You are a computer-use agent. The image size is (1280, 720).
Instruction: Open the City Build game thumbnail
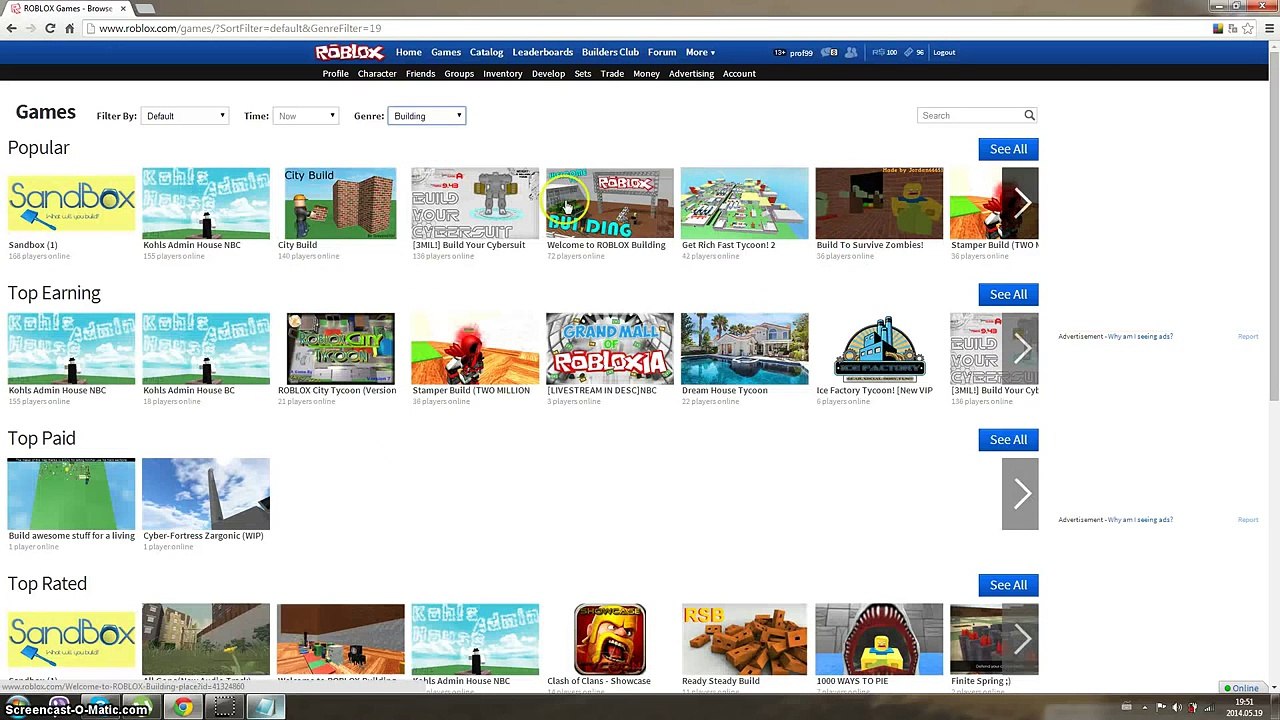(x=340, y=203)
